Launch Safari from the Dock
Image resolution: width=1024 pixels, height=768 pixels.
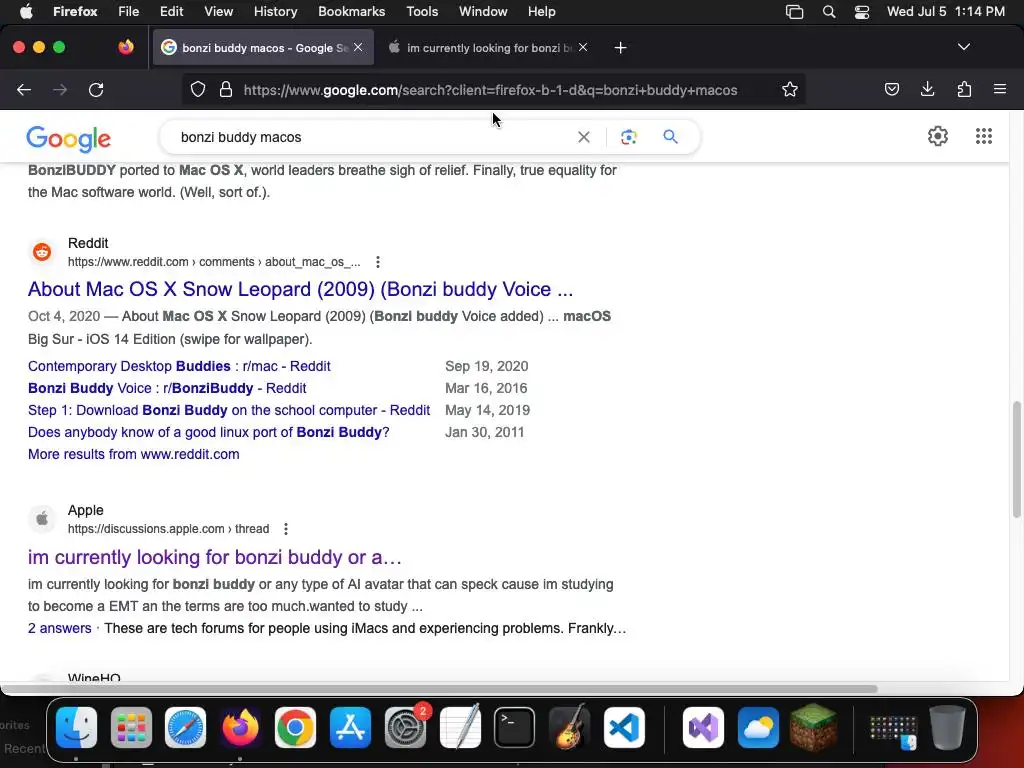[185, 728]
